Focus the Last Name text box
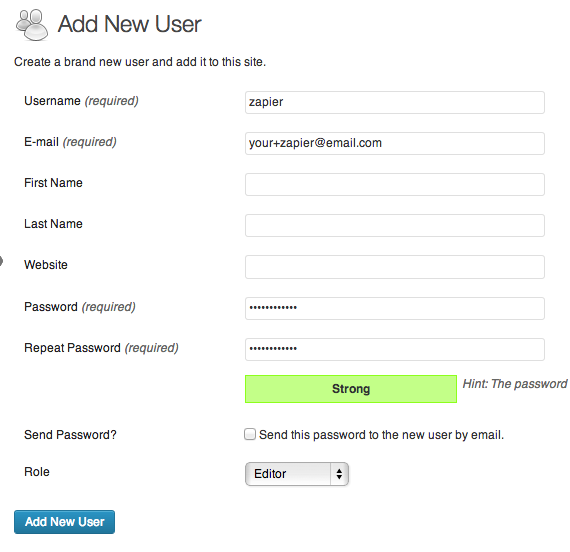This screenshot has height=552, width=570. 395,225
